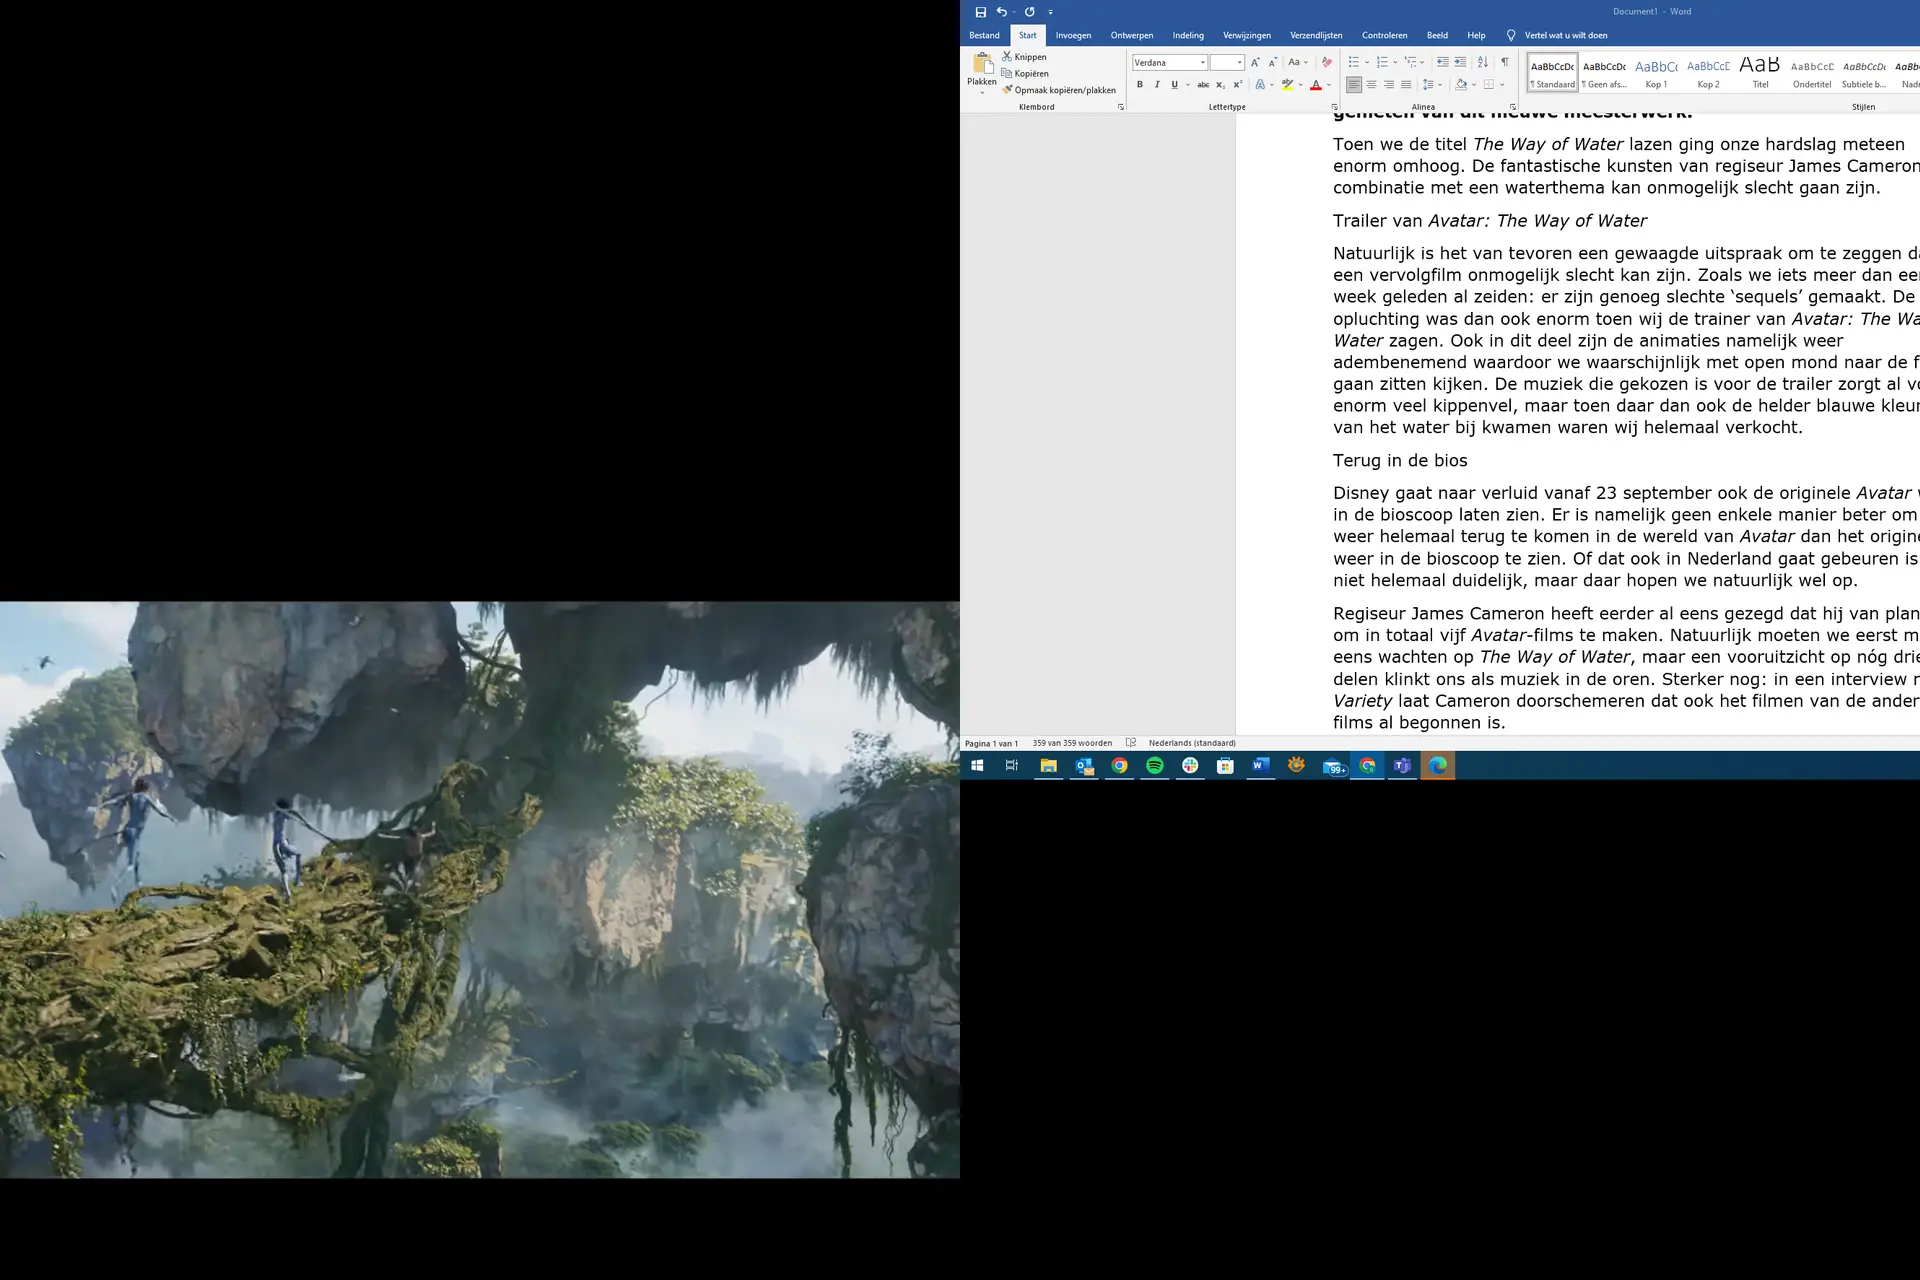Open the Klembord dialog launcher
The image size is (1920, 1280).
point(1120,107)
